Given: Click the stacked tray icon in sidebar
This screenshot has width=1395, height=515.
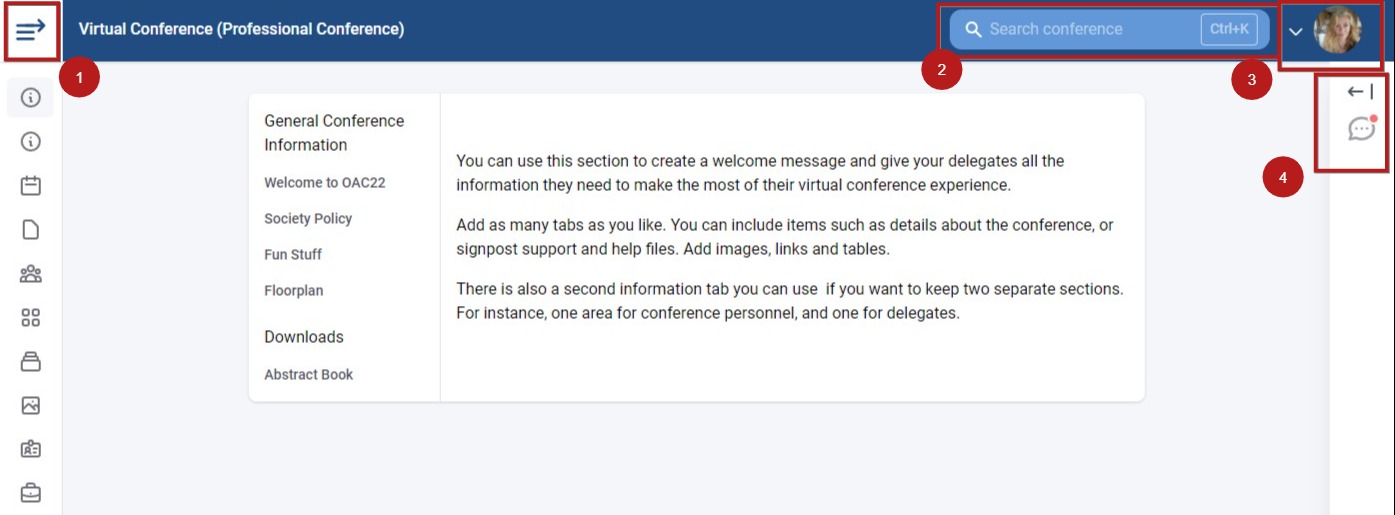Looking at the screenshot, I should tap(31, 362).
